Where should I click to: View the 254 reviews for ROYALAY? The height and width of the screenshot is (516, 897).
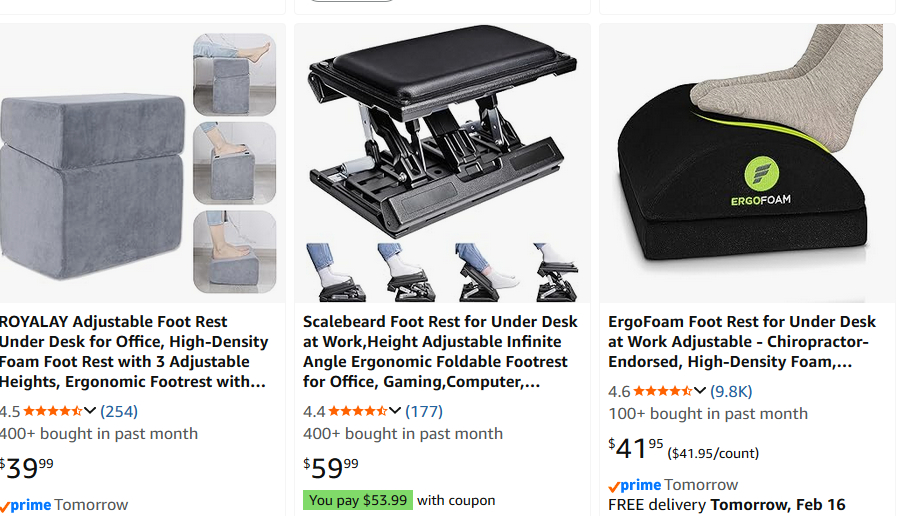[x=119, y=411]
